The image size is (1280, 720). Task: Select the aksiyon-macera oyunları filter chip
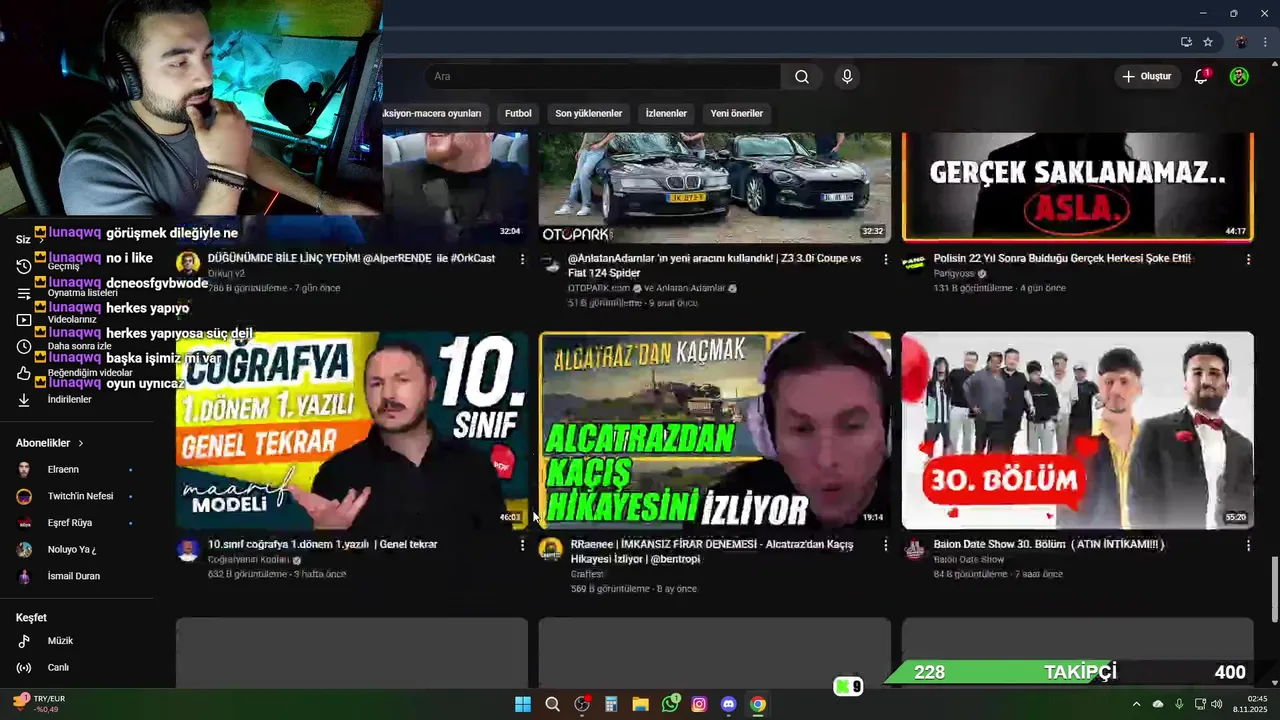point(434,114)
